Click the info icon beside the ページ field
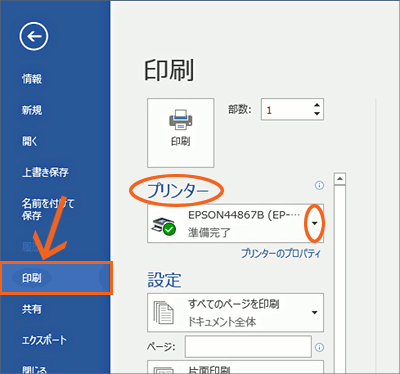The width and height of the screenshot is (400, 374). [319, 347]
